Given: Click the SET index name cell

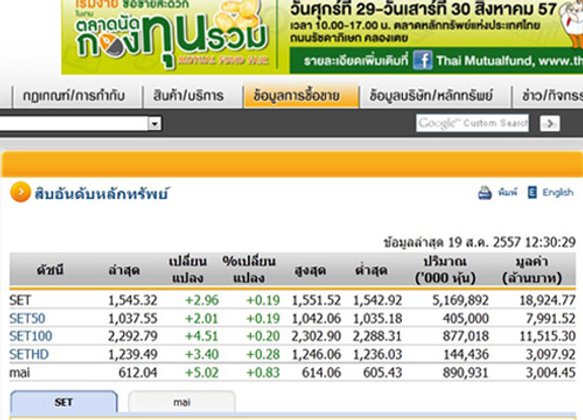Looking at the screenshot, I should (x=20, y=300).
